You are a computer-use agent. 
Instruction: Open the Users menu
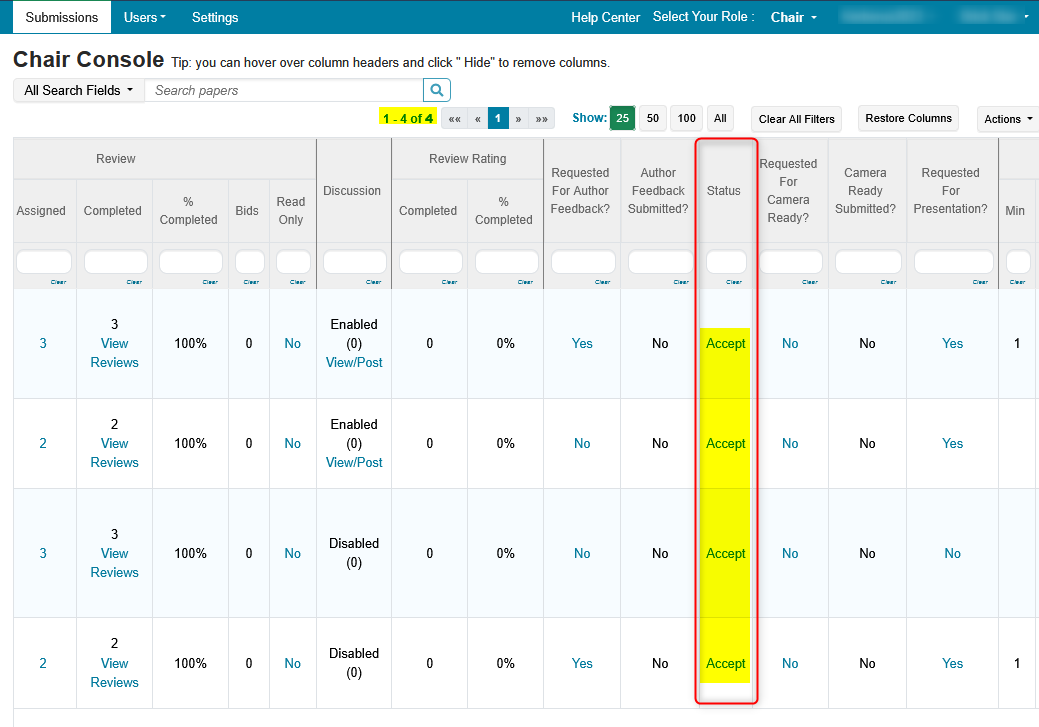click(144, 17)
